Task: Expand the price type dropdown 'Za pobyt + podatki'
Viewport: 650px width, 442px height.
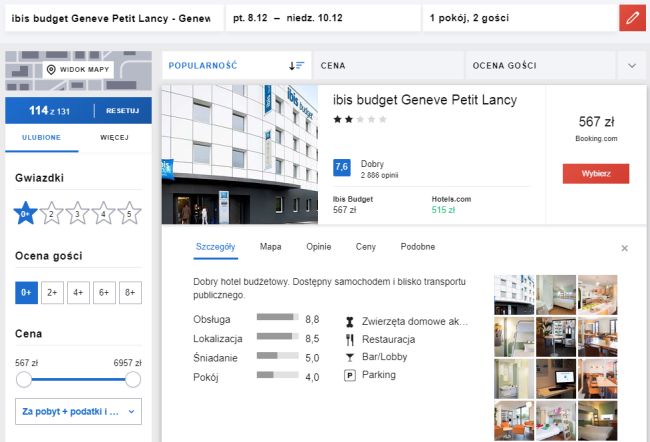Action: click(78, 411)
